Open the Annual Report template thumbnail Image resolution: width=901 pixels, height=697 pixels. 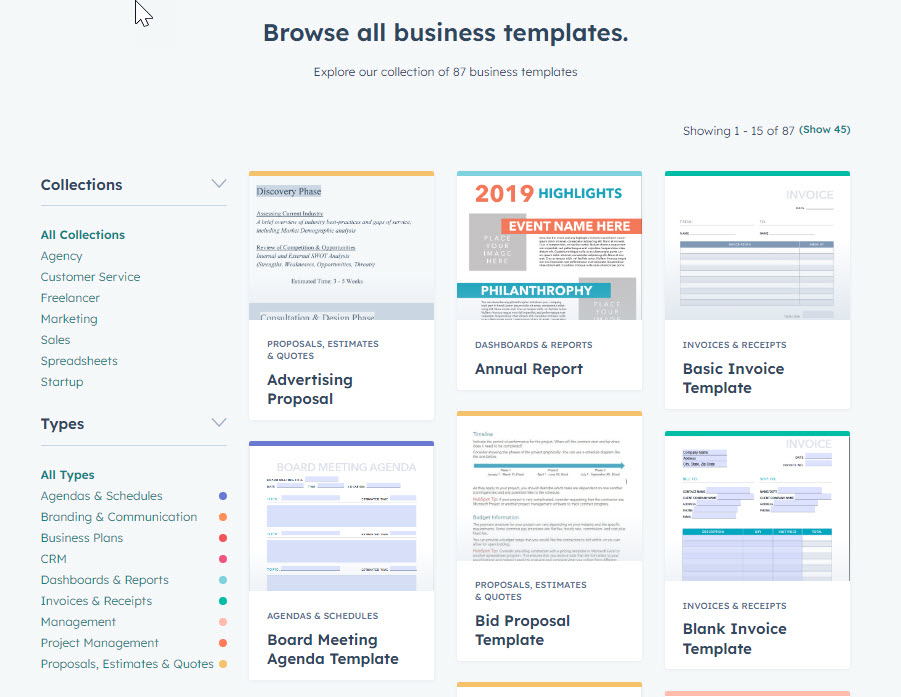click(549, 248)
